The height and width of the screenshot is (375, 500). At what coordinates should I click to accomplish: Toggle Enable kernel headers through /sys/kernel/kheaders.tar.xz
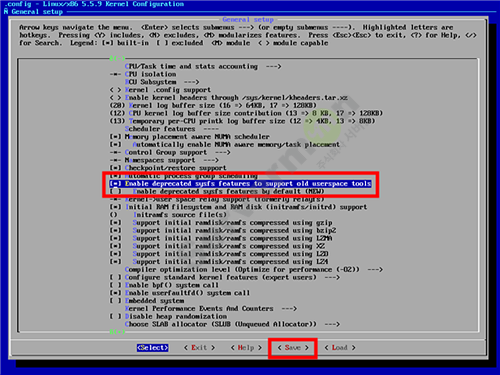[228, 98]
